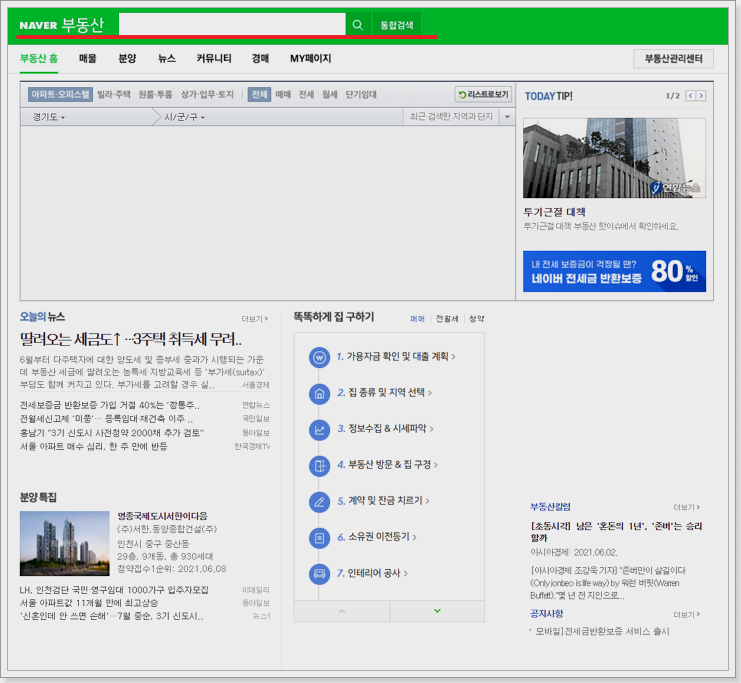Open notice 전세금반환보증 서비스 출시
This screenshot has width=741, height=683.
click(x=602, y=631)
